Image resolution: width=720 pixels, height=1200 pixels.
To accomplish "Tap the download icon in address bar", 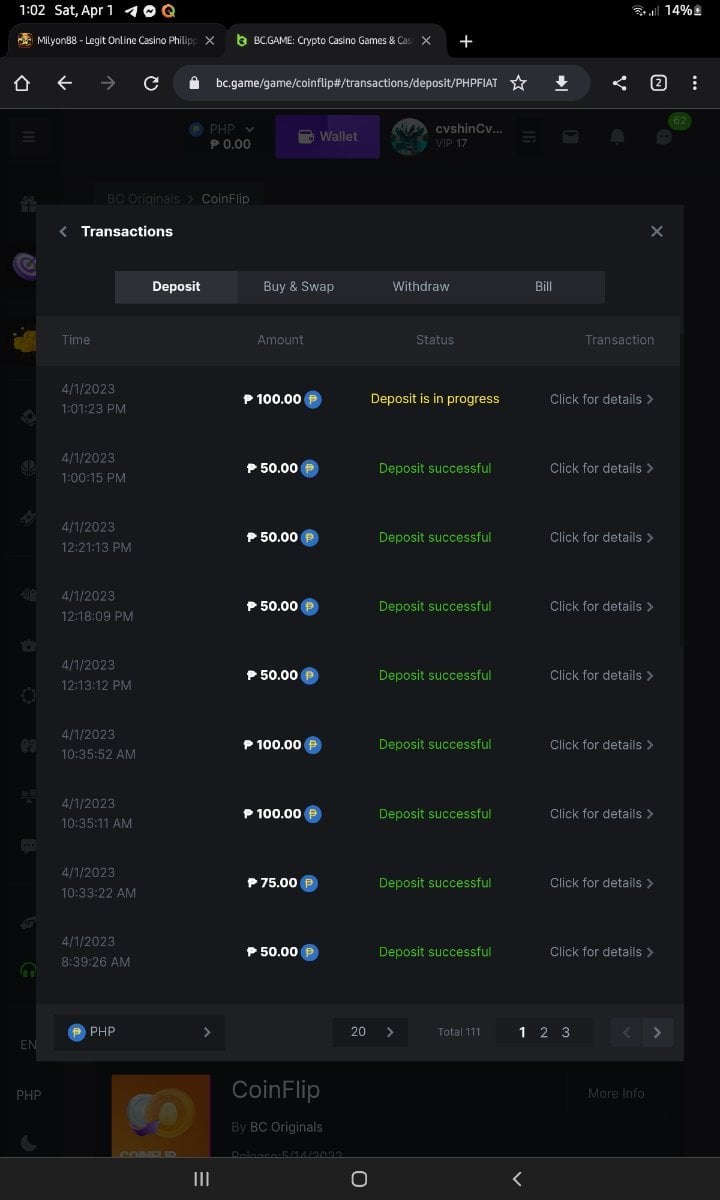I will tap(561, 84).
